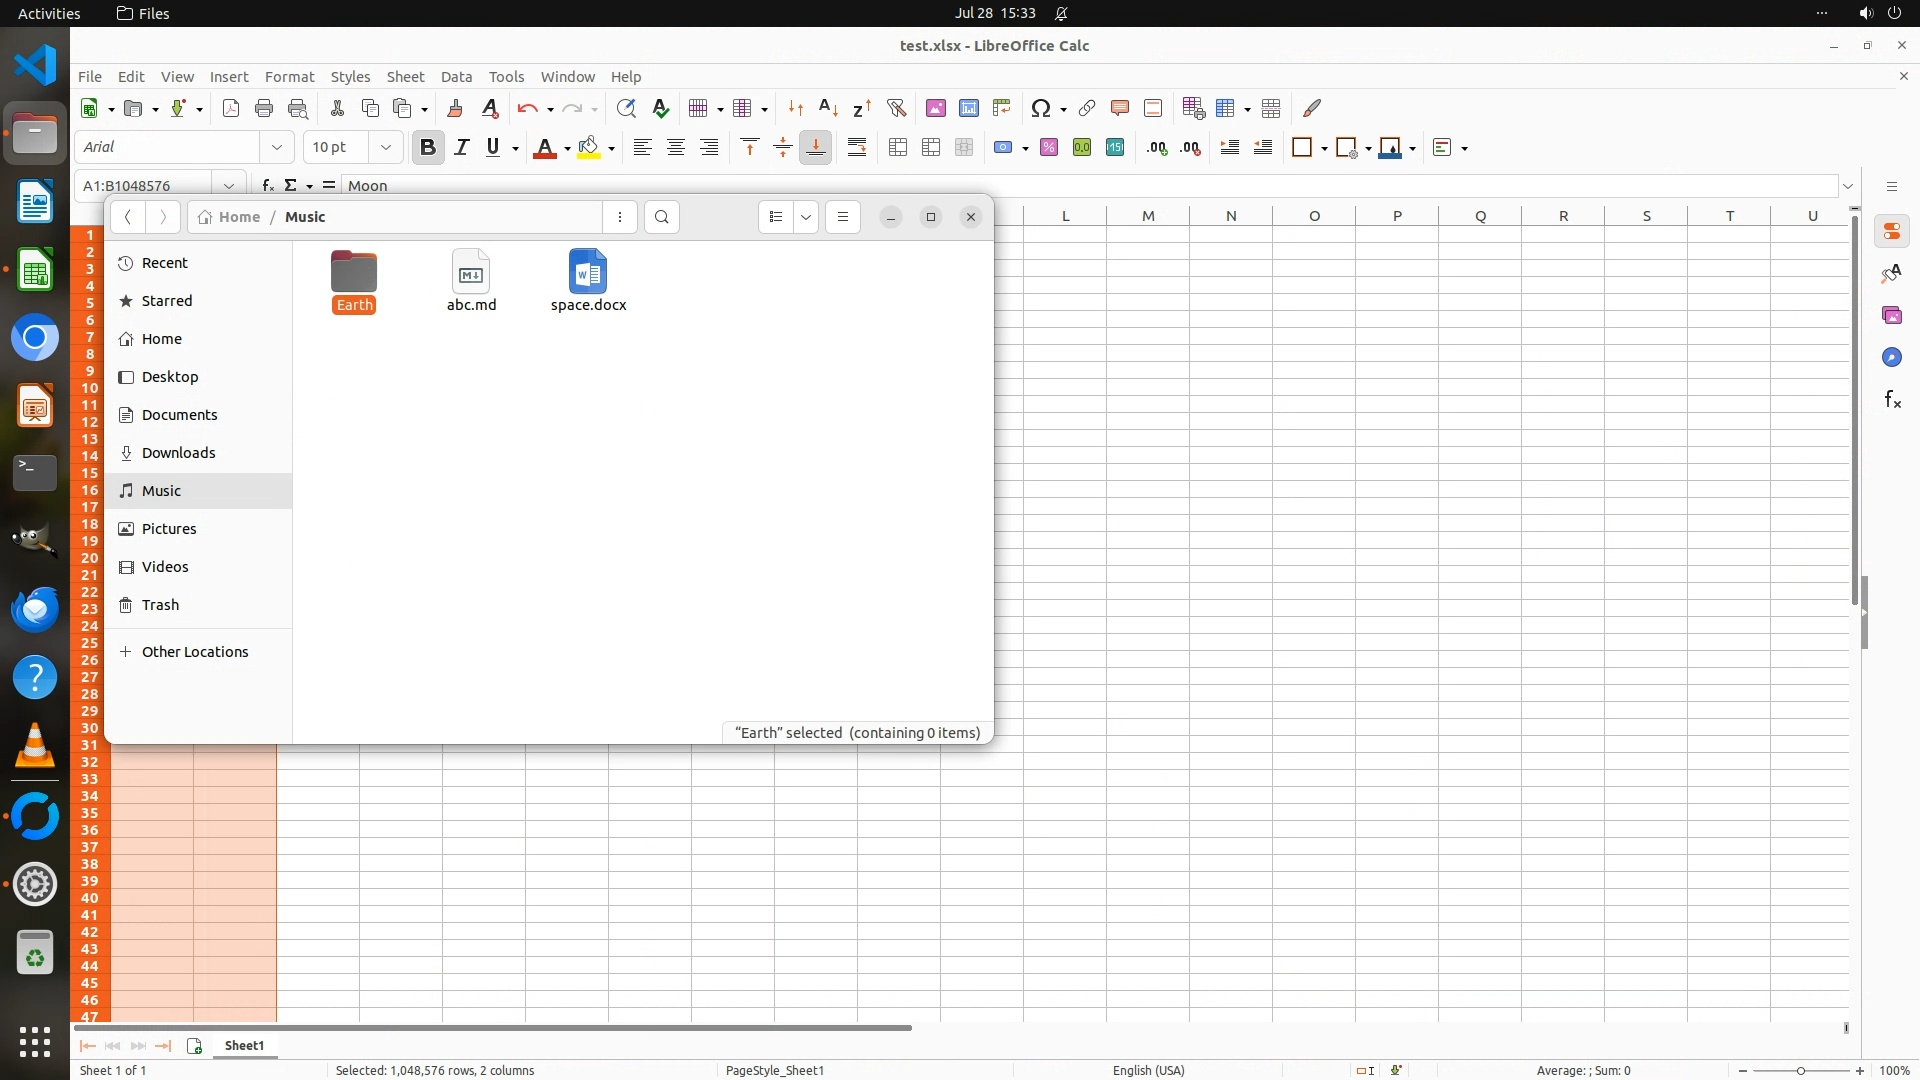Click the search icon in Files window
The width and height of the screenshot is (1920, 1080).
tap(662, 217)
